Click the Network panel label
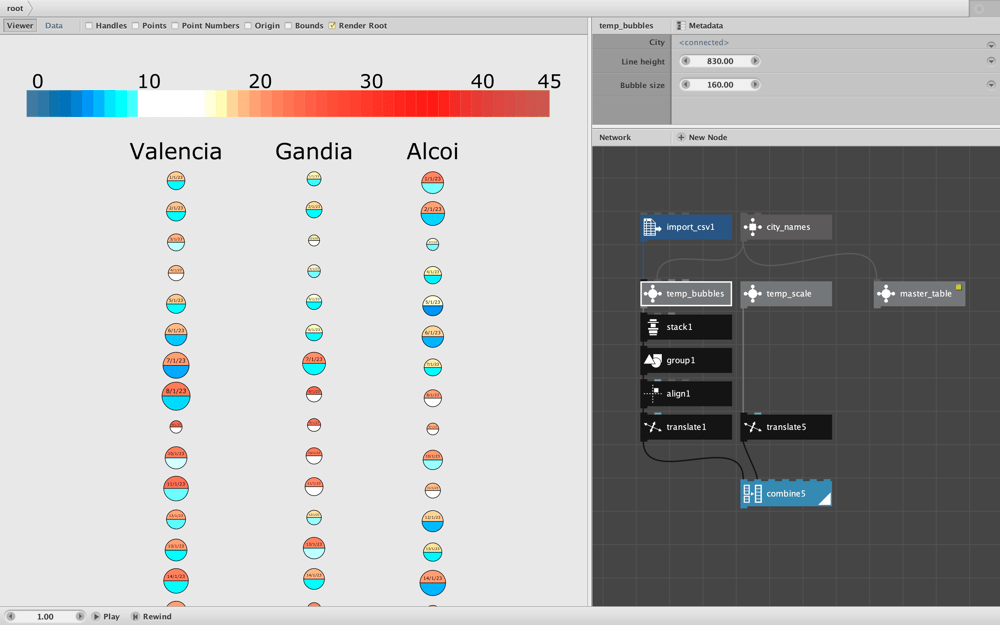The image size is (1000, 625). click(615, 137)
